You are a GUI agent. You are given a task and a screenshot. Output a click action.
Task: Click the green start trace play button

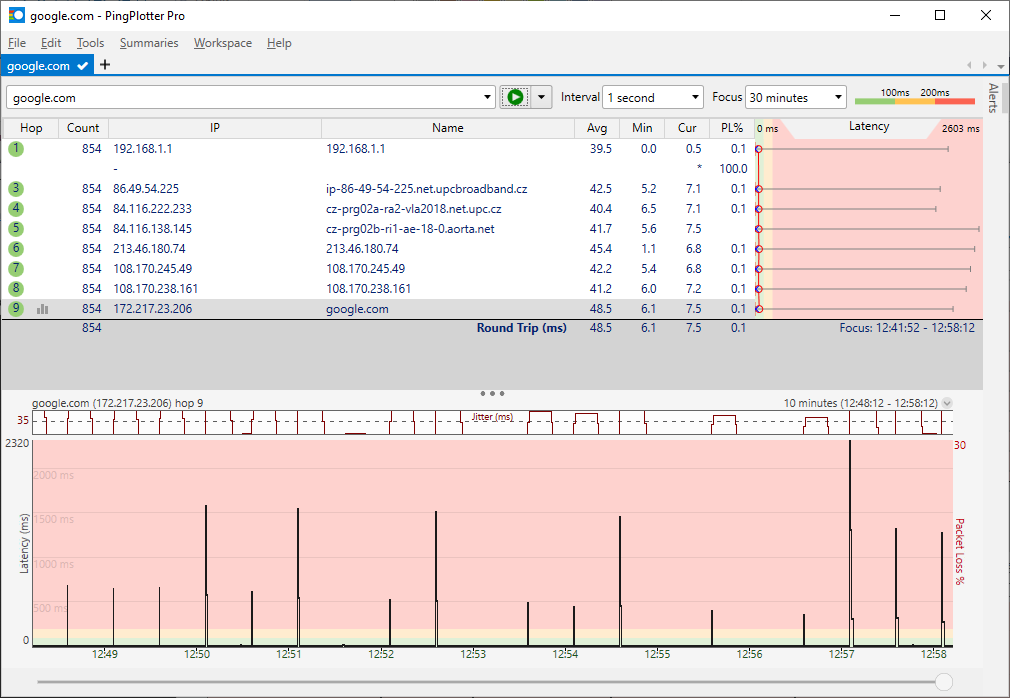pos(514,97)
